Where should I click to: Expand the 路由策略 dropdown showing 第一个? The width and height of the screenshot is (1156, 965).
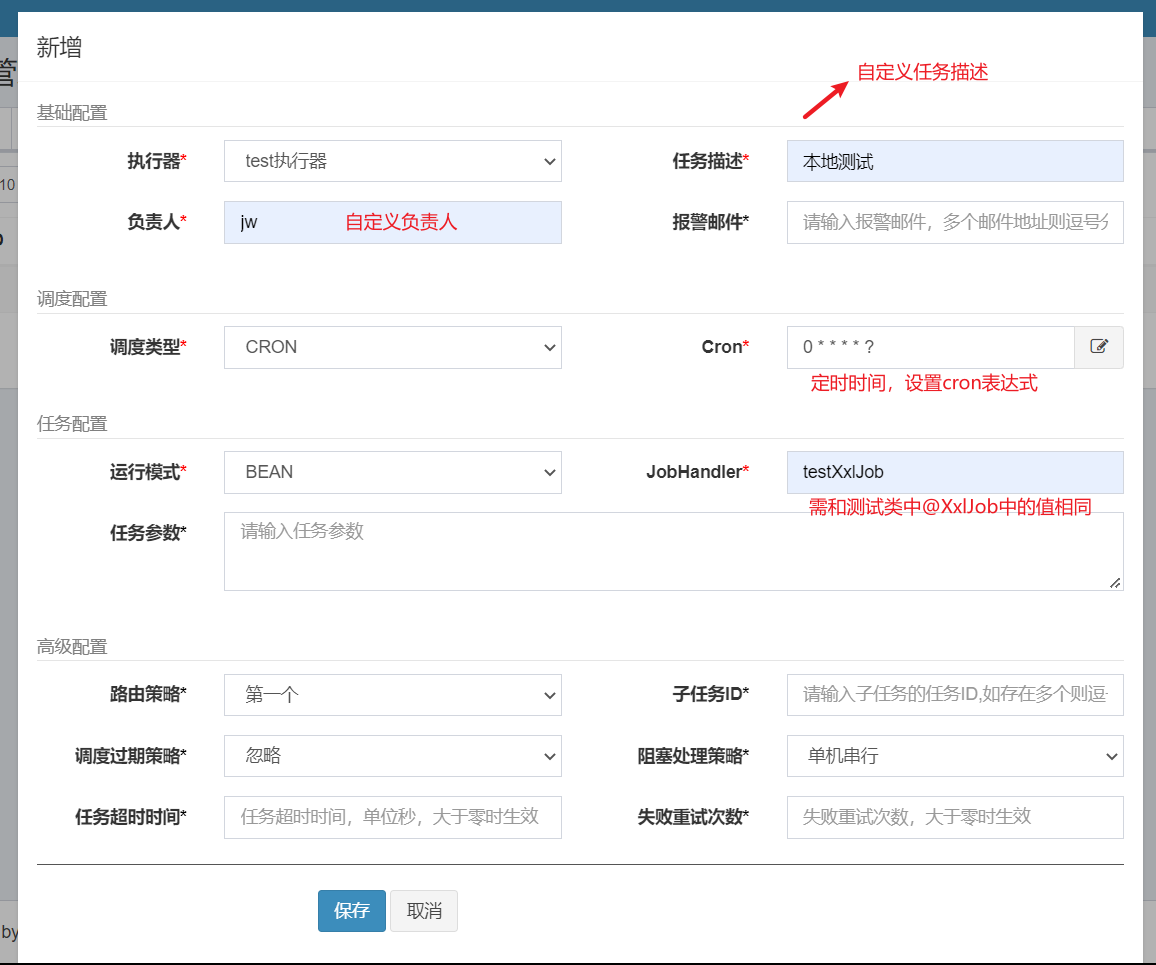392,694
